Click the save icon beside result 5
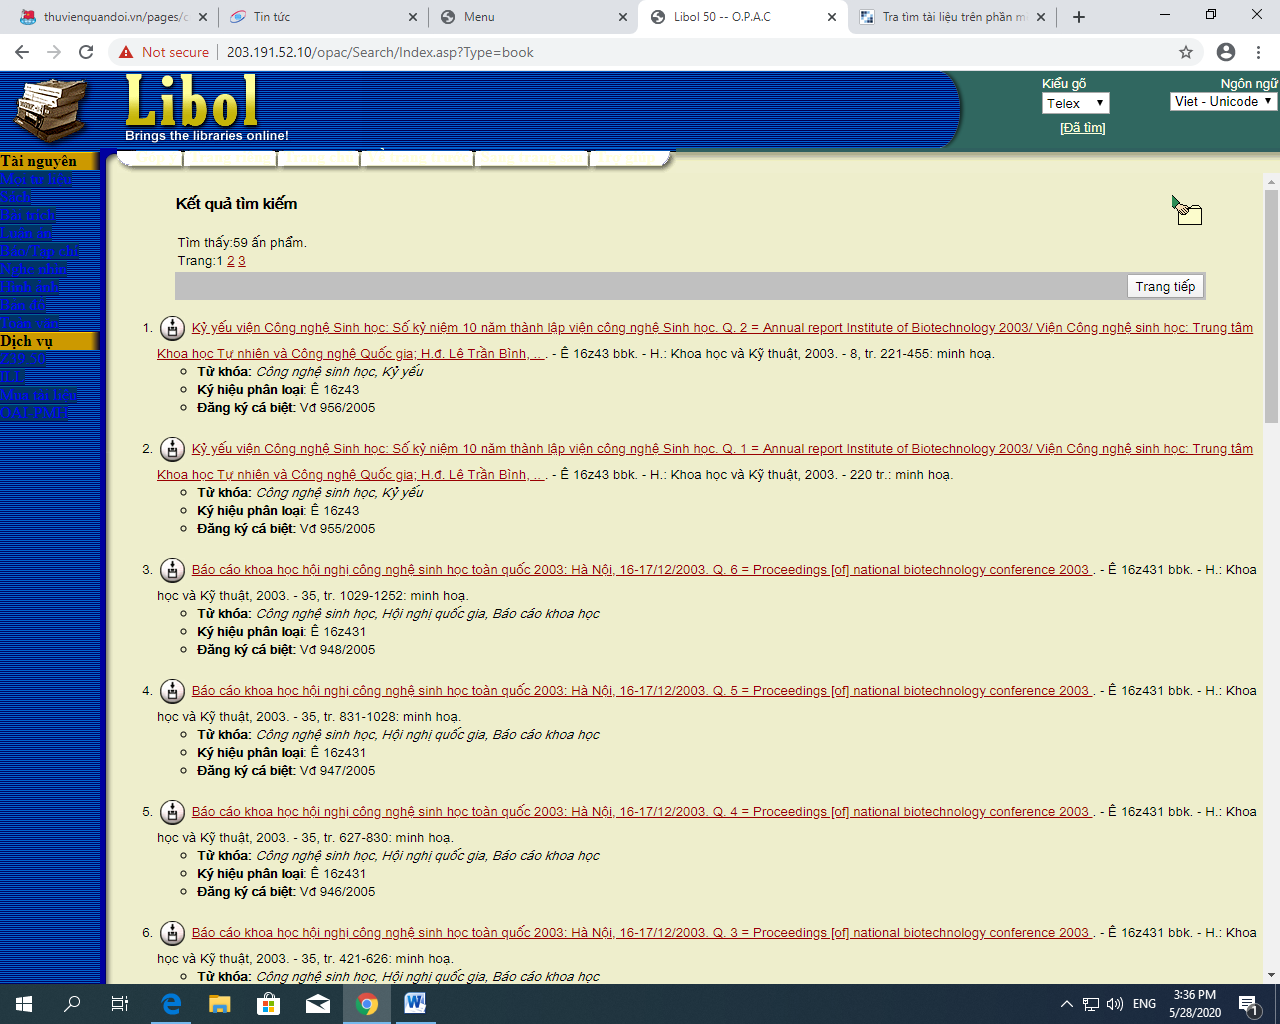 (172, 812)
